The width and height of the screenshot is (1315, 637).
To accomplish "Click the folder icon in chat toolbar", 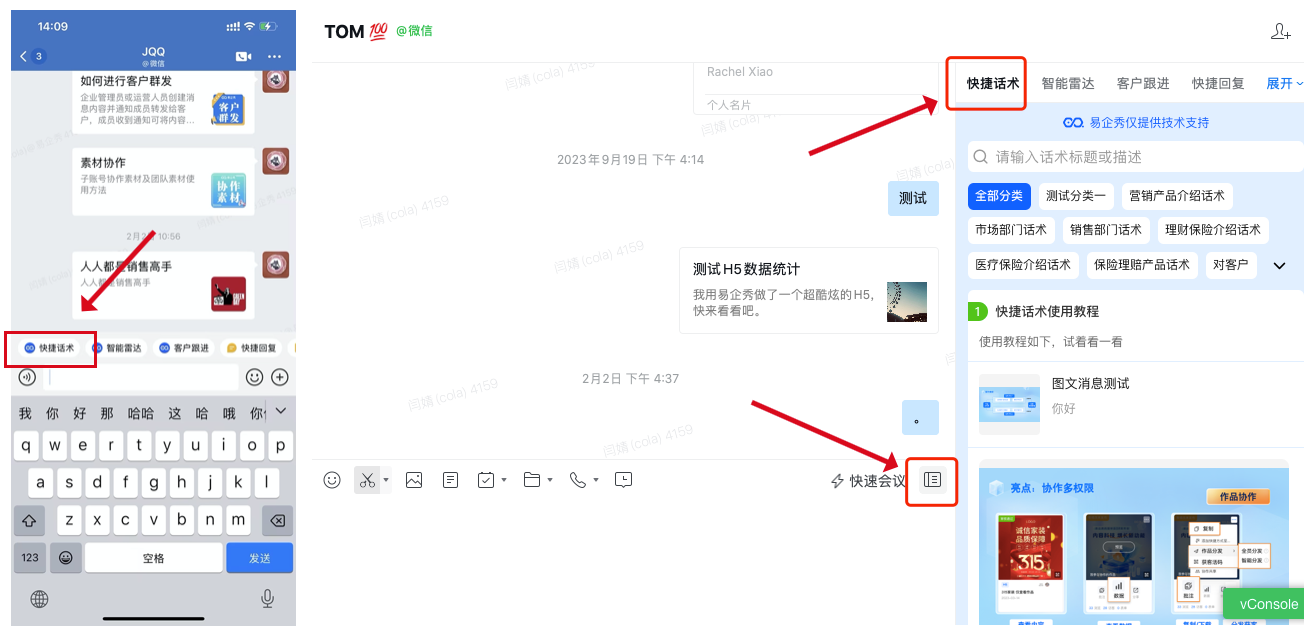I will tap(532, 480).
